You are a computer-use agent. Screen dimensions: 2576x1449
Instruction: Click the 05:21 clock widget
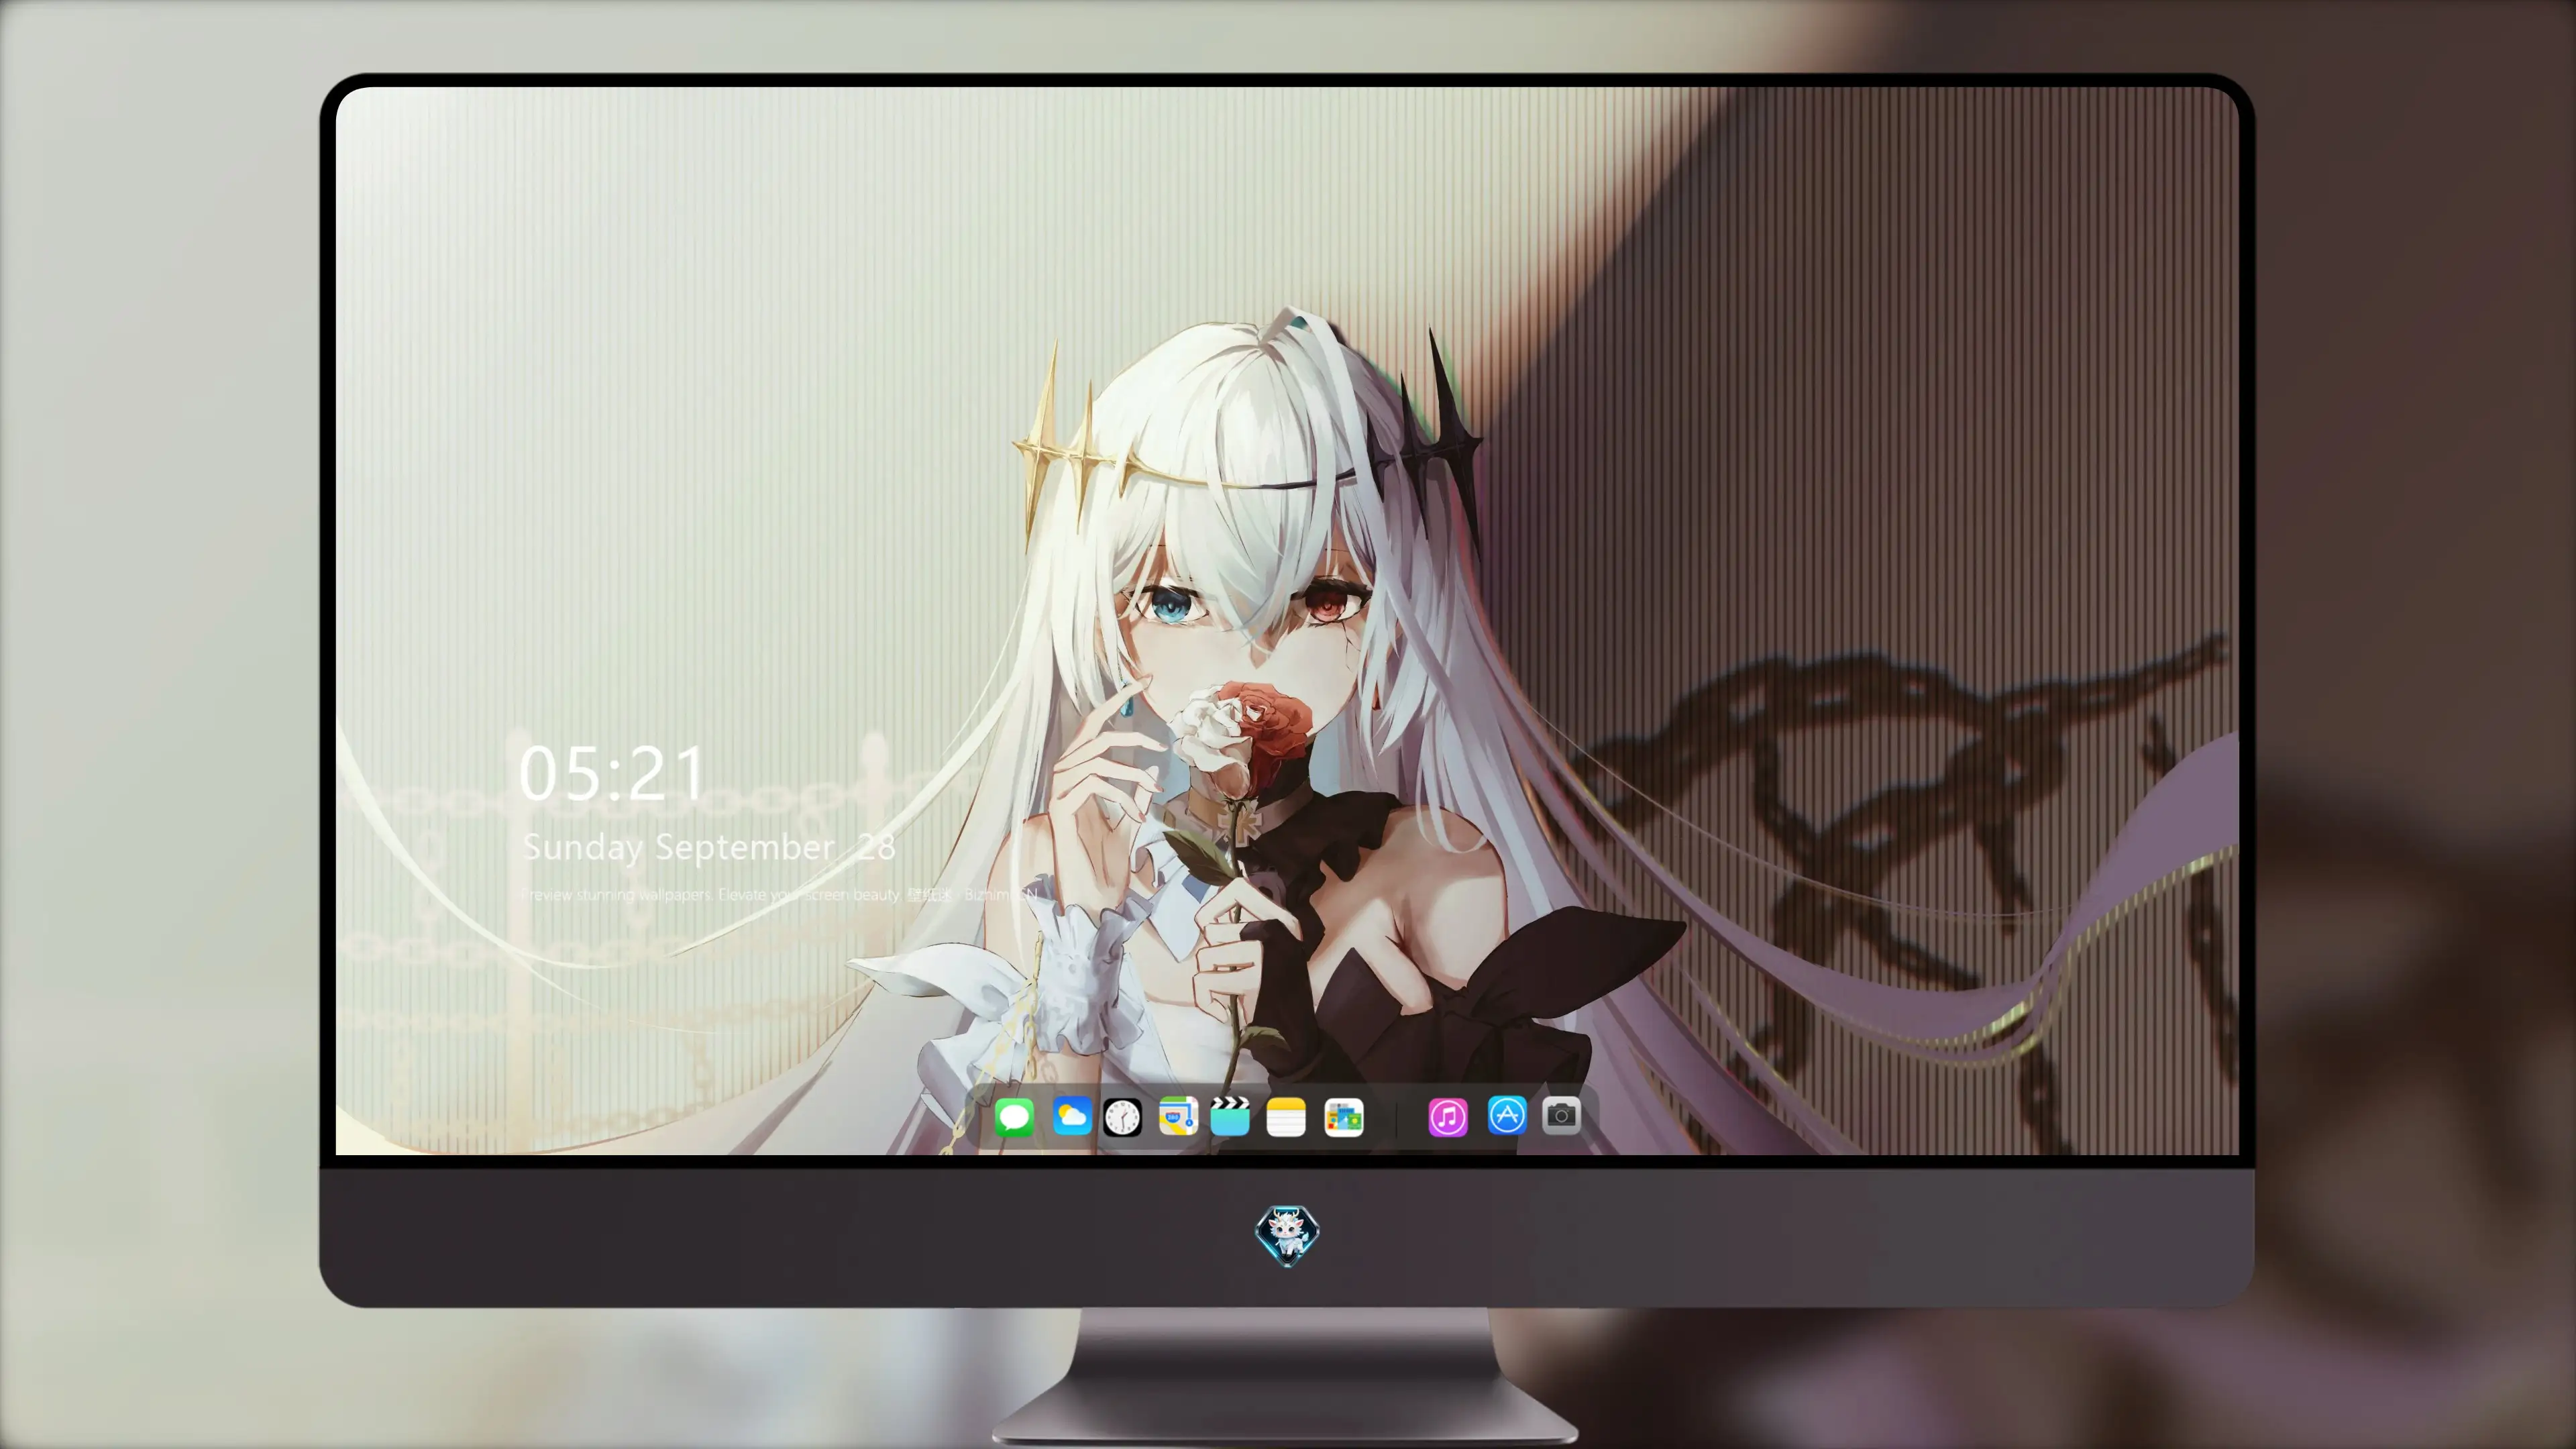[x=612, y=773]
